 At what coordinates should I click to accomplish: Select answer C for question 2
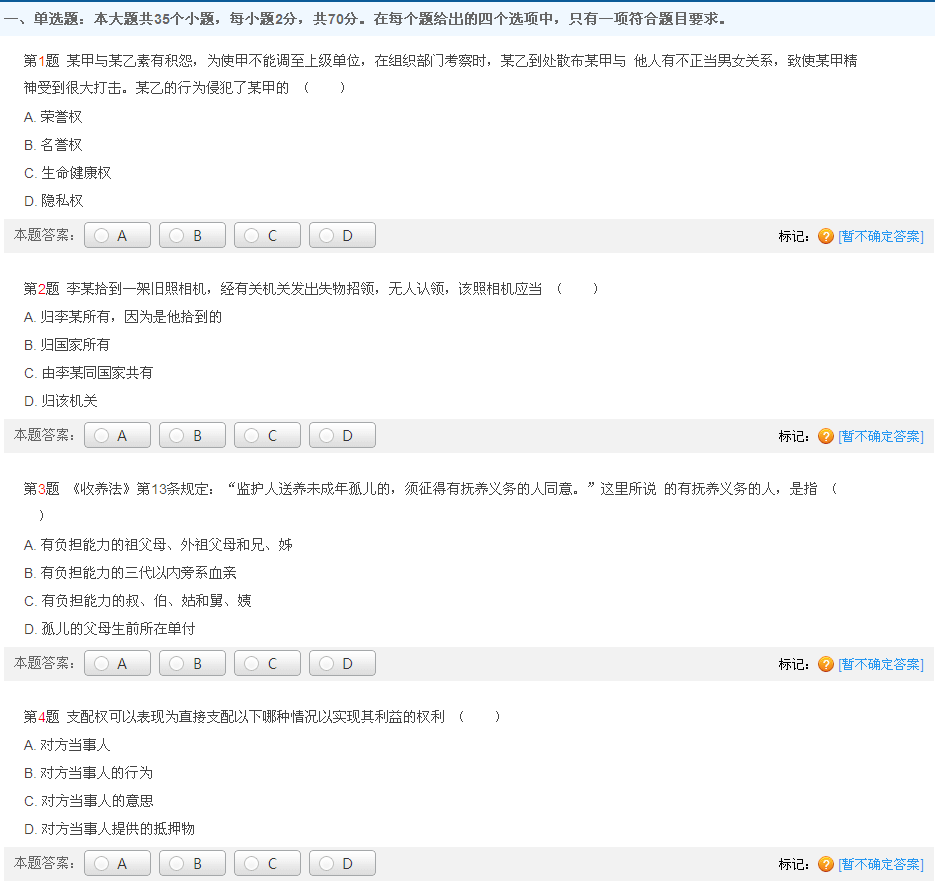(267, 436)
